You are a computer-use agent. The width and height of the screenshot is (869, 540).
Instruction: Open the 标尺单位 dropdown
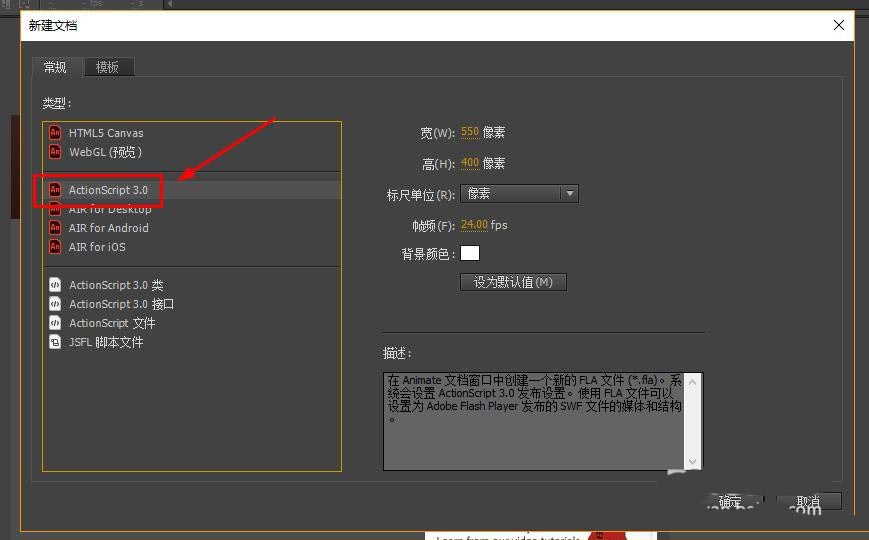(x=519, y=193)
